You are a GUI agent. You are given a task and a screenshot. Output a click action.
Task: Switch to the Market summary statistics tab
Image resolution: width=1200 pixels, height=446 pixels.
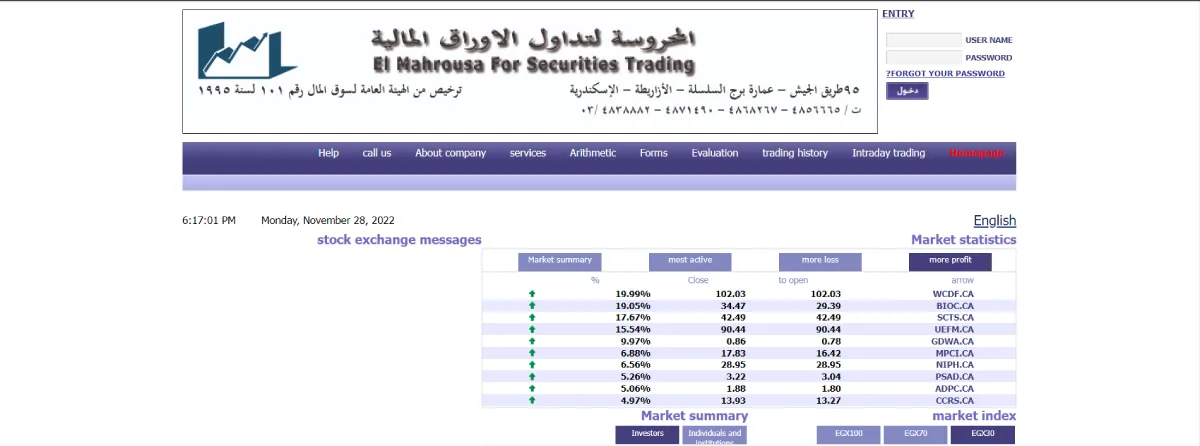pos(560,261)
